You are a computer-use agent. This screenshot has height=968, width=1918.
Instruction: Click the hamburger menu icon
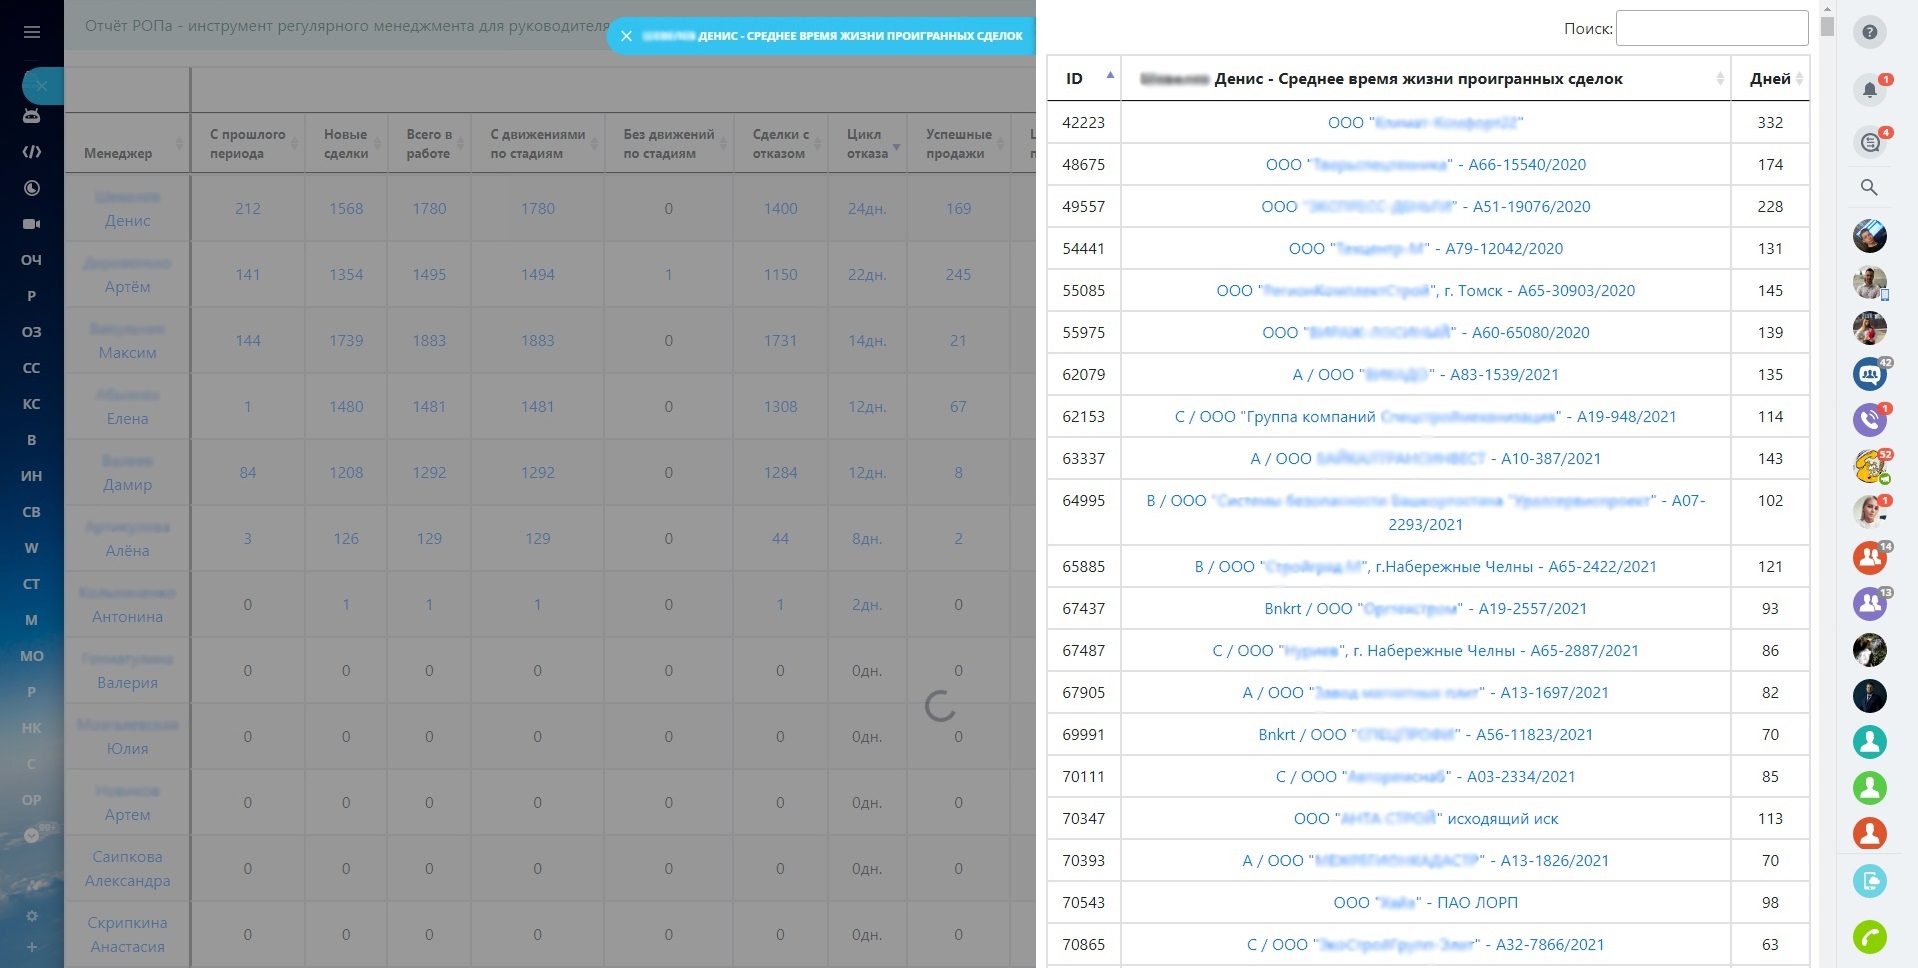[x=32, y=32]
